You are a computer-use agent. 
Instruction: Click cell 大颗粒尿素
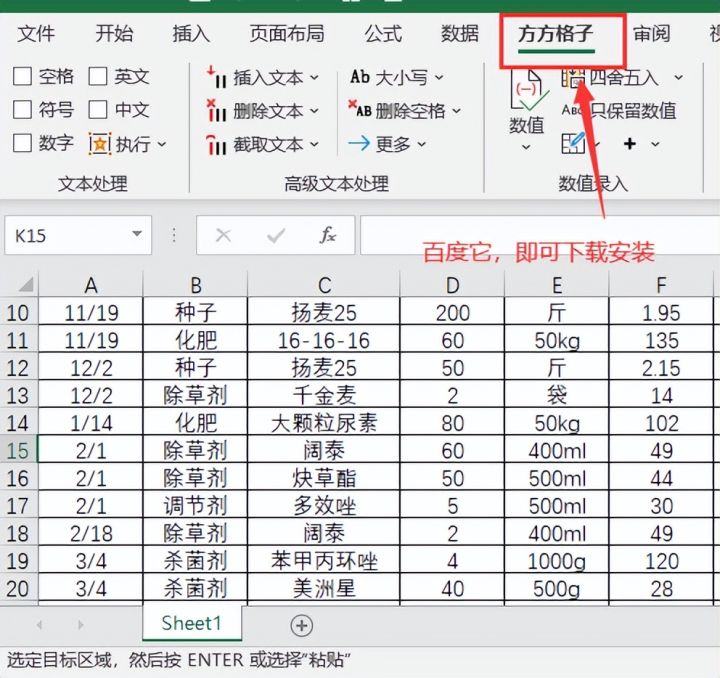[324, 423]
